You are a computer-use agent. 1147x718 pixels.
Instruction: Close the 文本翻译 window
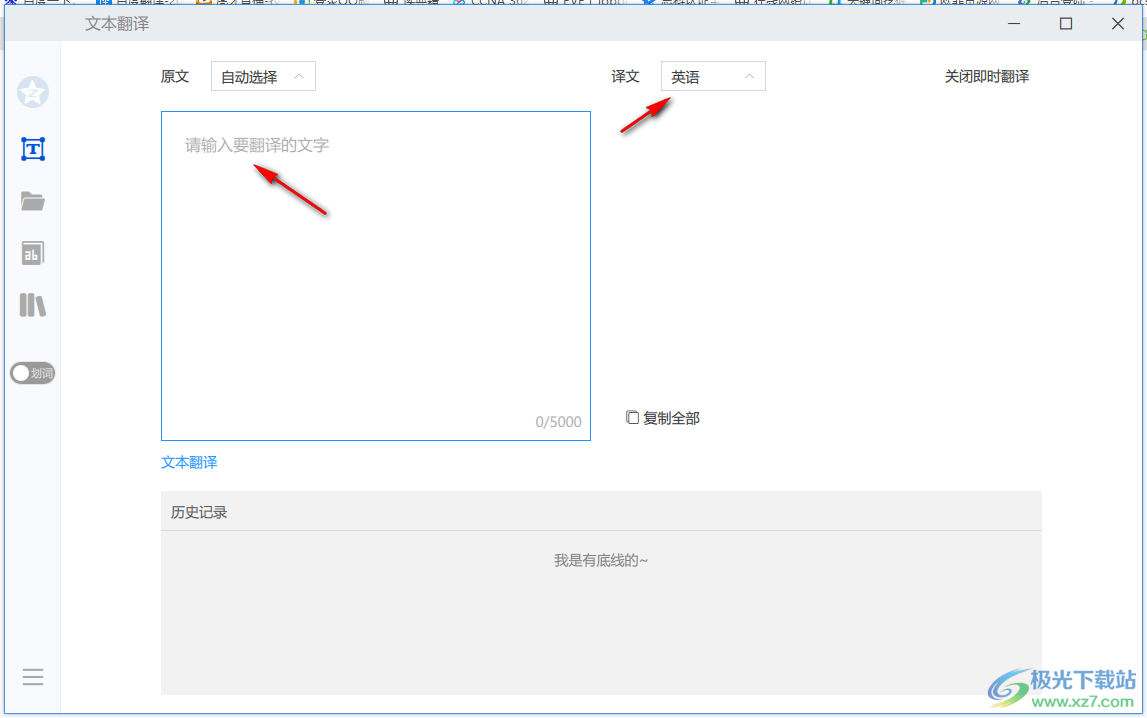1118,23
